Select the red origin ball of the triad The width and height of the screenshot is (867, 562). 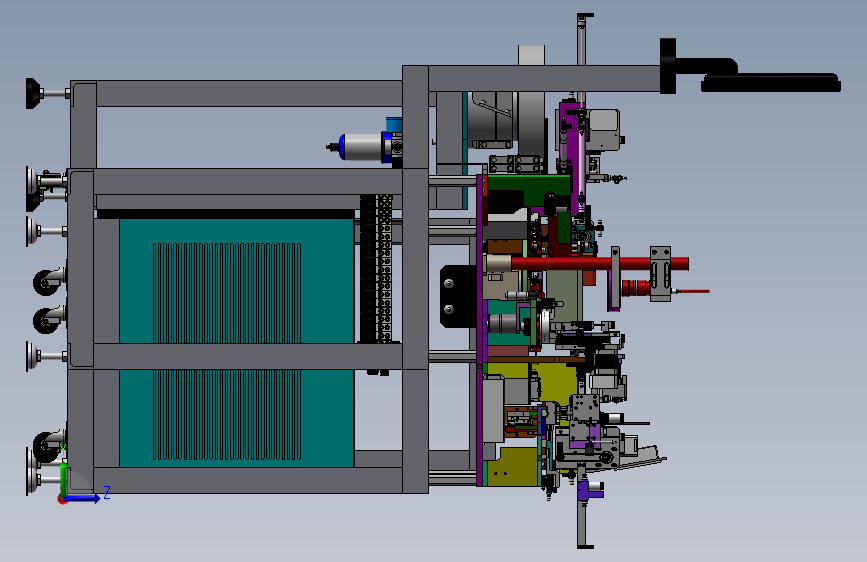(x=62, y=499)
